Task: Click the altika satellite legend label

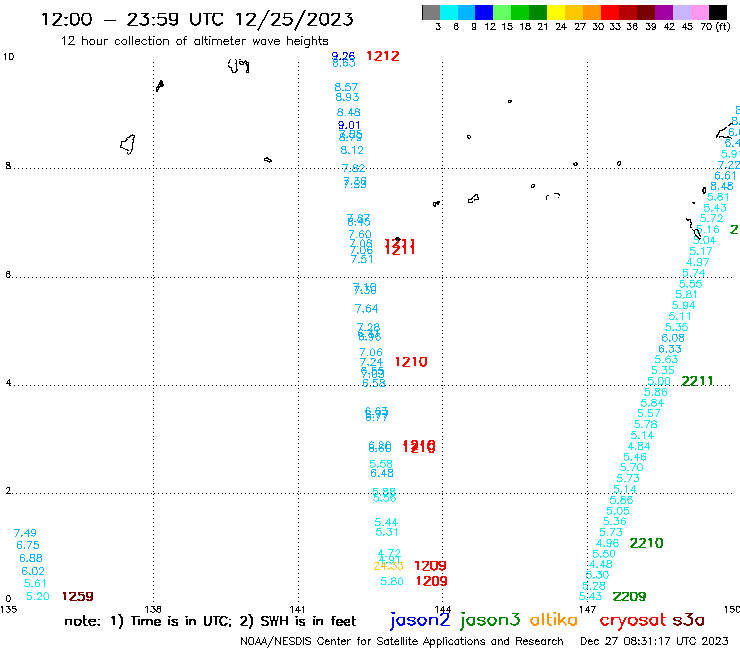Action: (554, 619)
